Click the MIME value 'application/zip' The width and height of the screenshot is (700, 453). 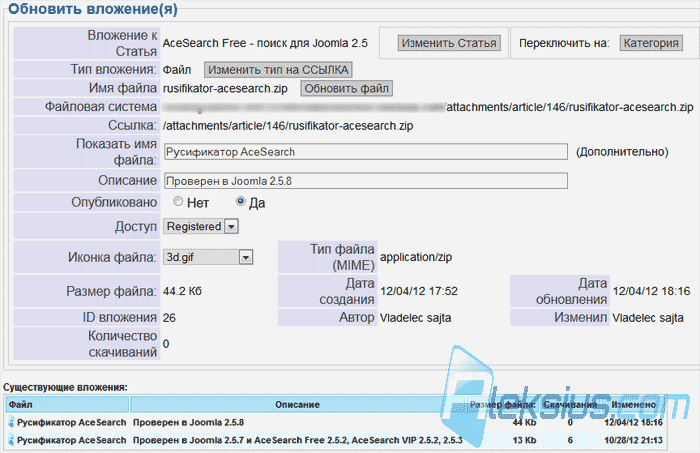pos(416,257)
